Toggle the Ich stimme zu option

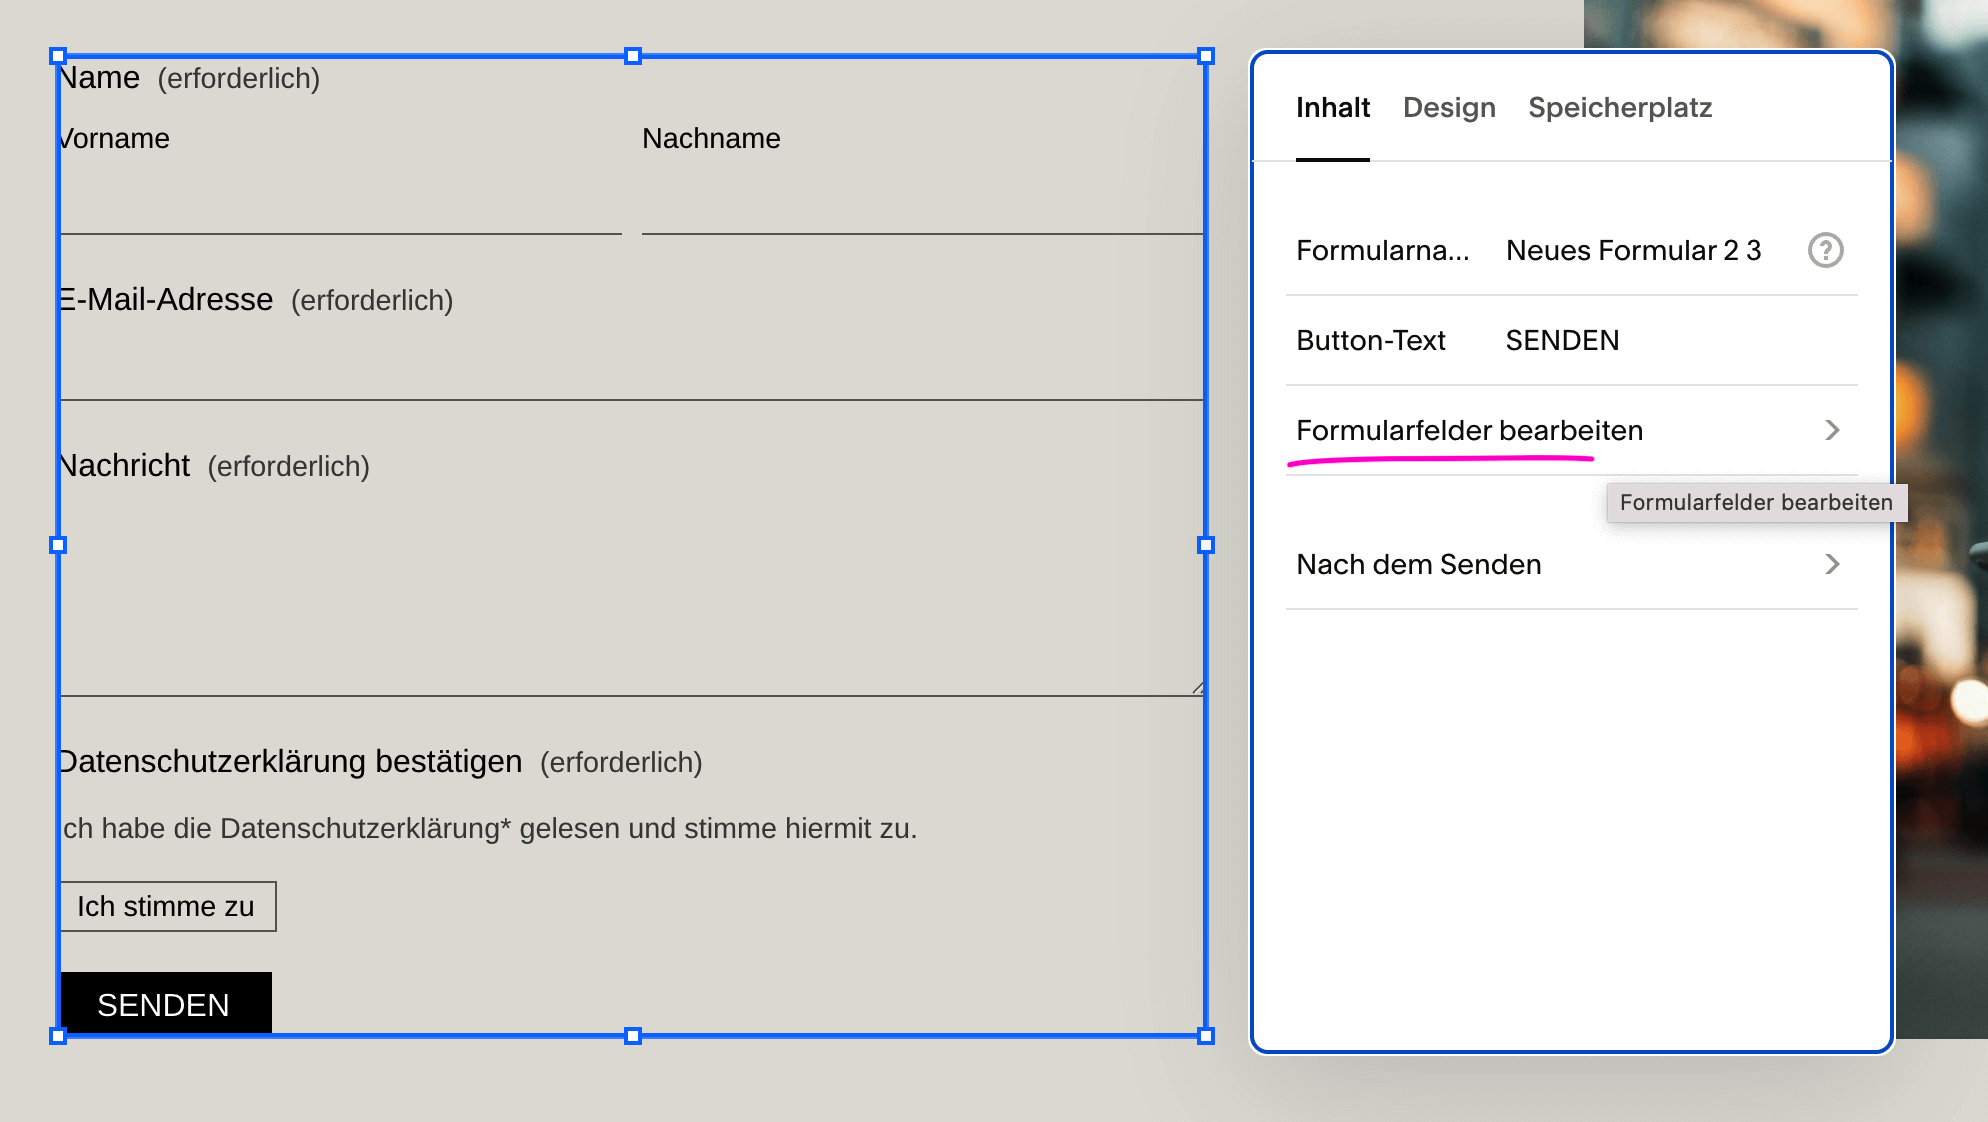tap(167, 906)
